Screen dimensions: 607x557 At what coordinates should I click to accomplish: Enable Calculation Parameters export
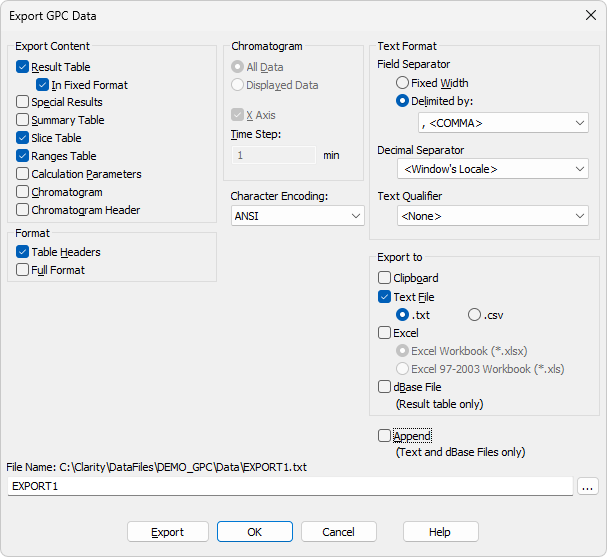(x=22, y=174)
